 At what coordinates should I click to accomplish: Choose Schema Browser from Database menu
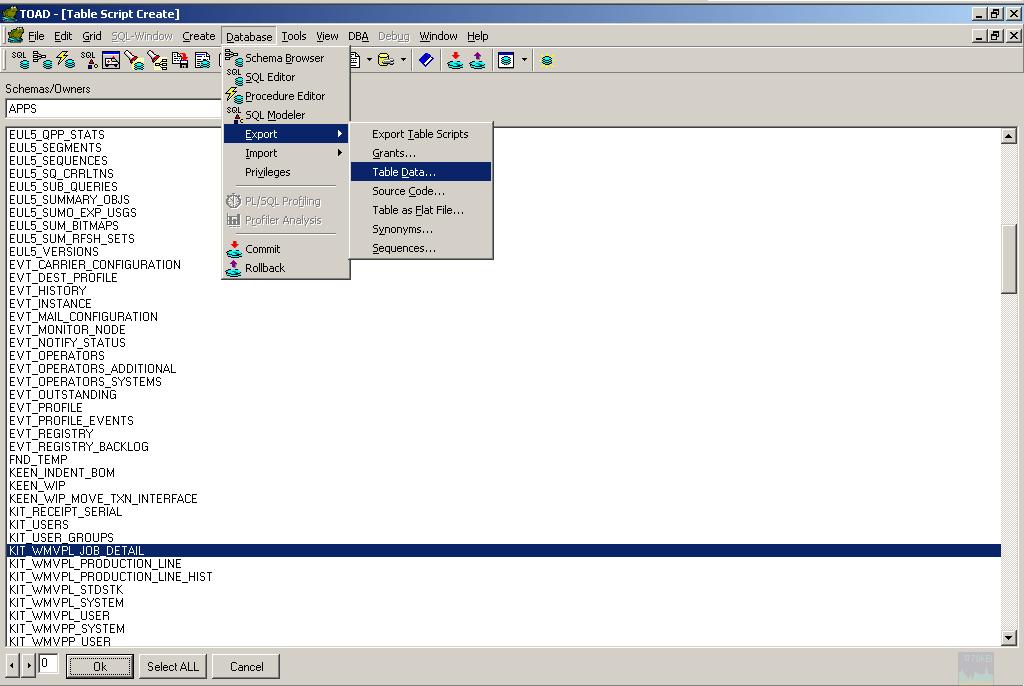[285, 58]
